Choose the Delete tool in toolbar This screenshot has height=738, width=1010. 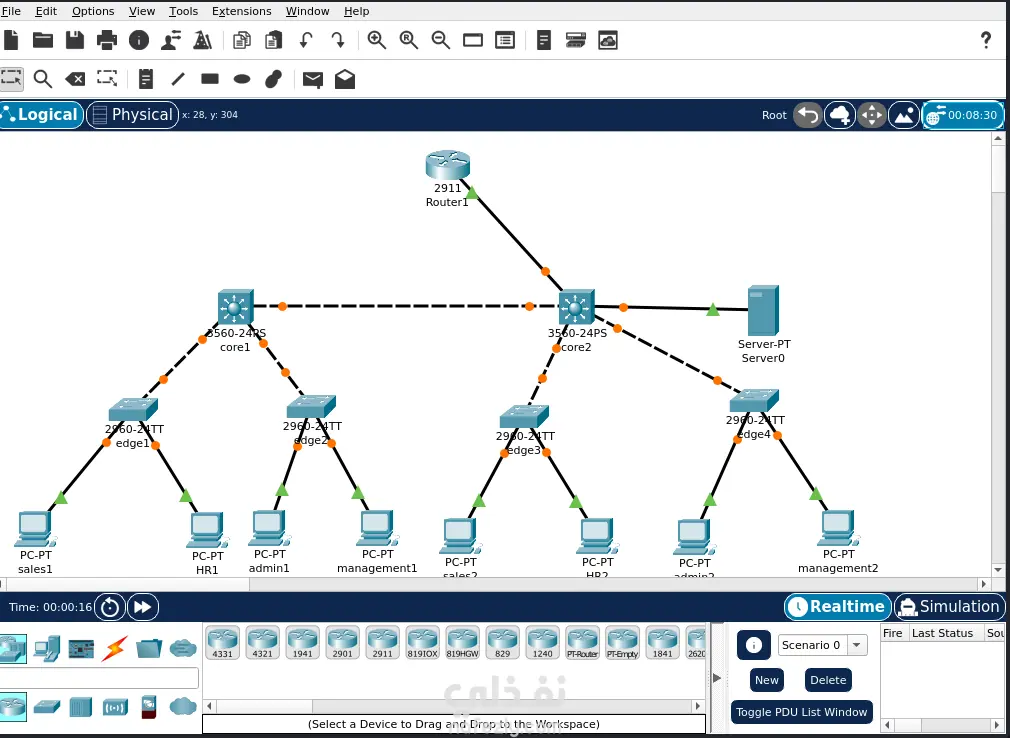pyautogui.click(x=75, y=79)
